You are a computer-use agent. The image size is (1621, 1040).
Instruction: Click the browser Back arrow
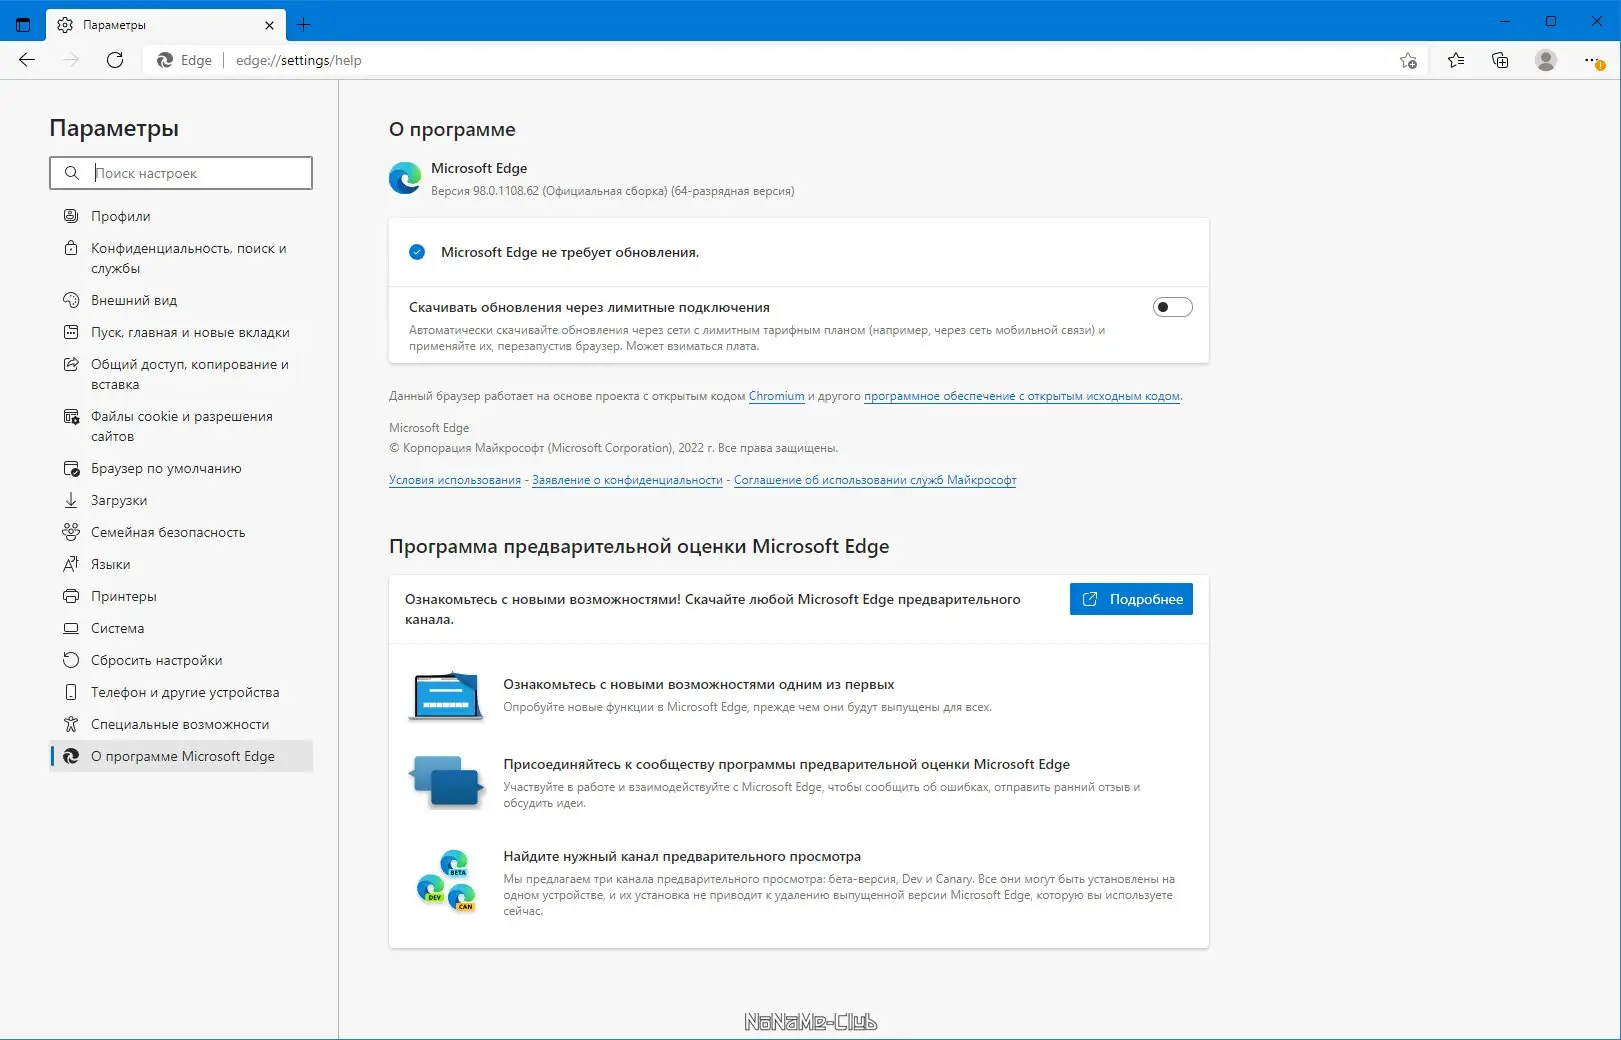pyautogui.click(x=27, y=60)
